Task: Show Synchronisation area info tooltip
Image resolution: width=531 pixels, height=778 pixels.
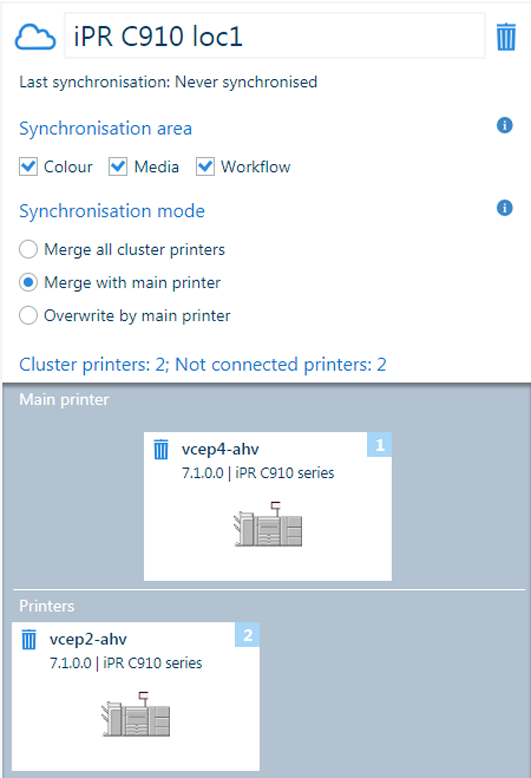Action: pyautogui.click(x=505, y=125)
